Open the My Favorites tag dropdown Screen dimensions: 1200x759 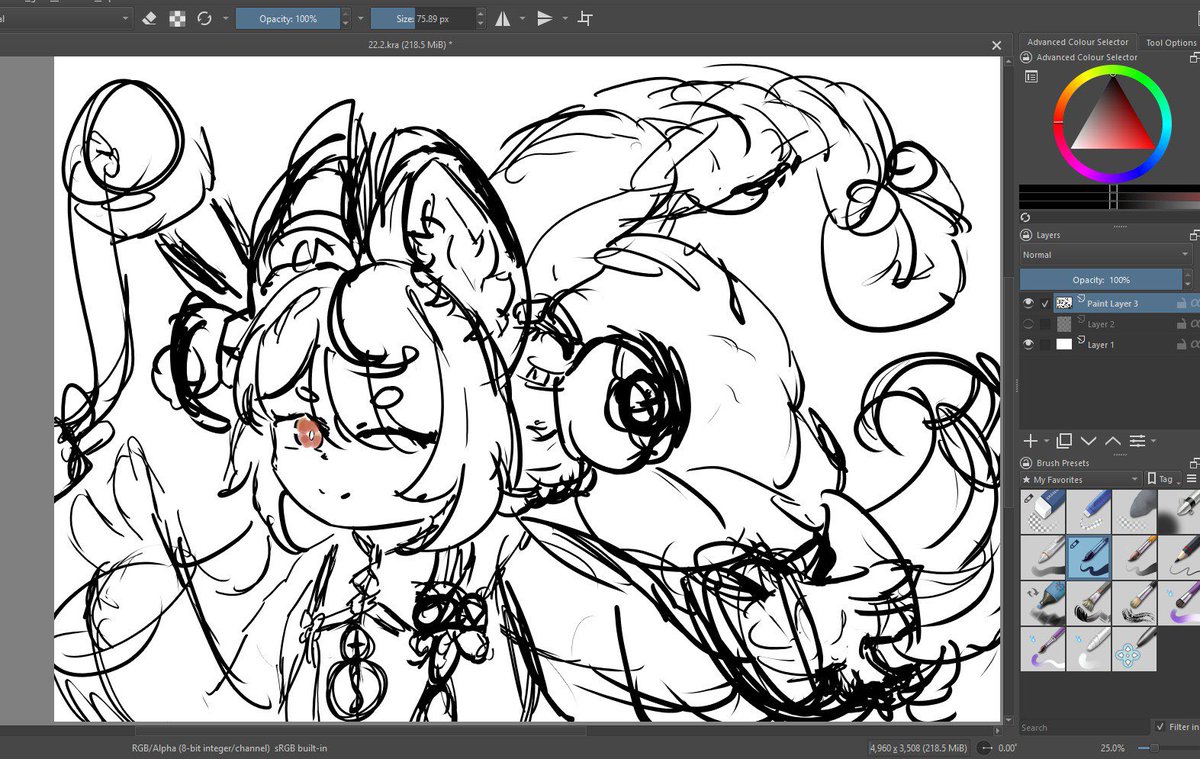[x=1080, y=479]
